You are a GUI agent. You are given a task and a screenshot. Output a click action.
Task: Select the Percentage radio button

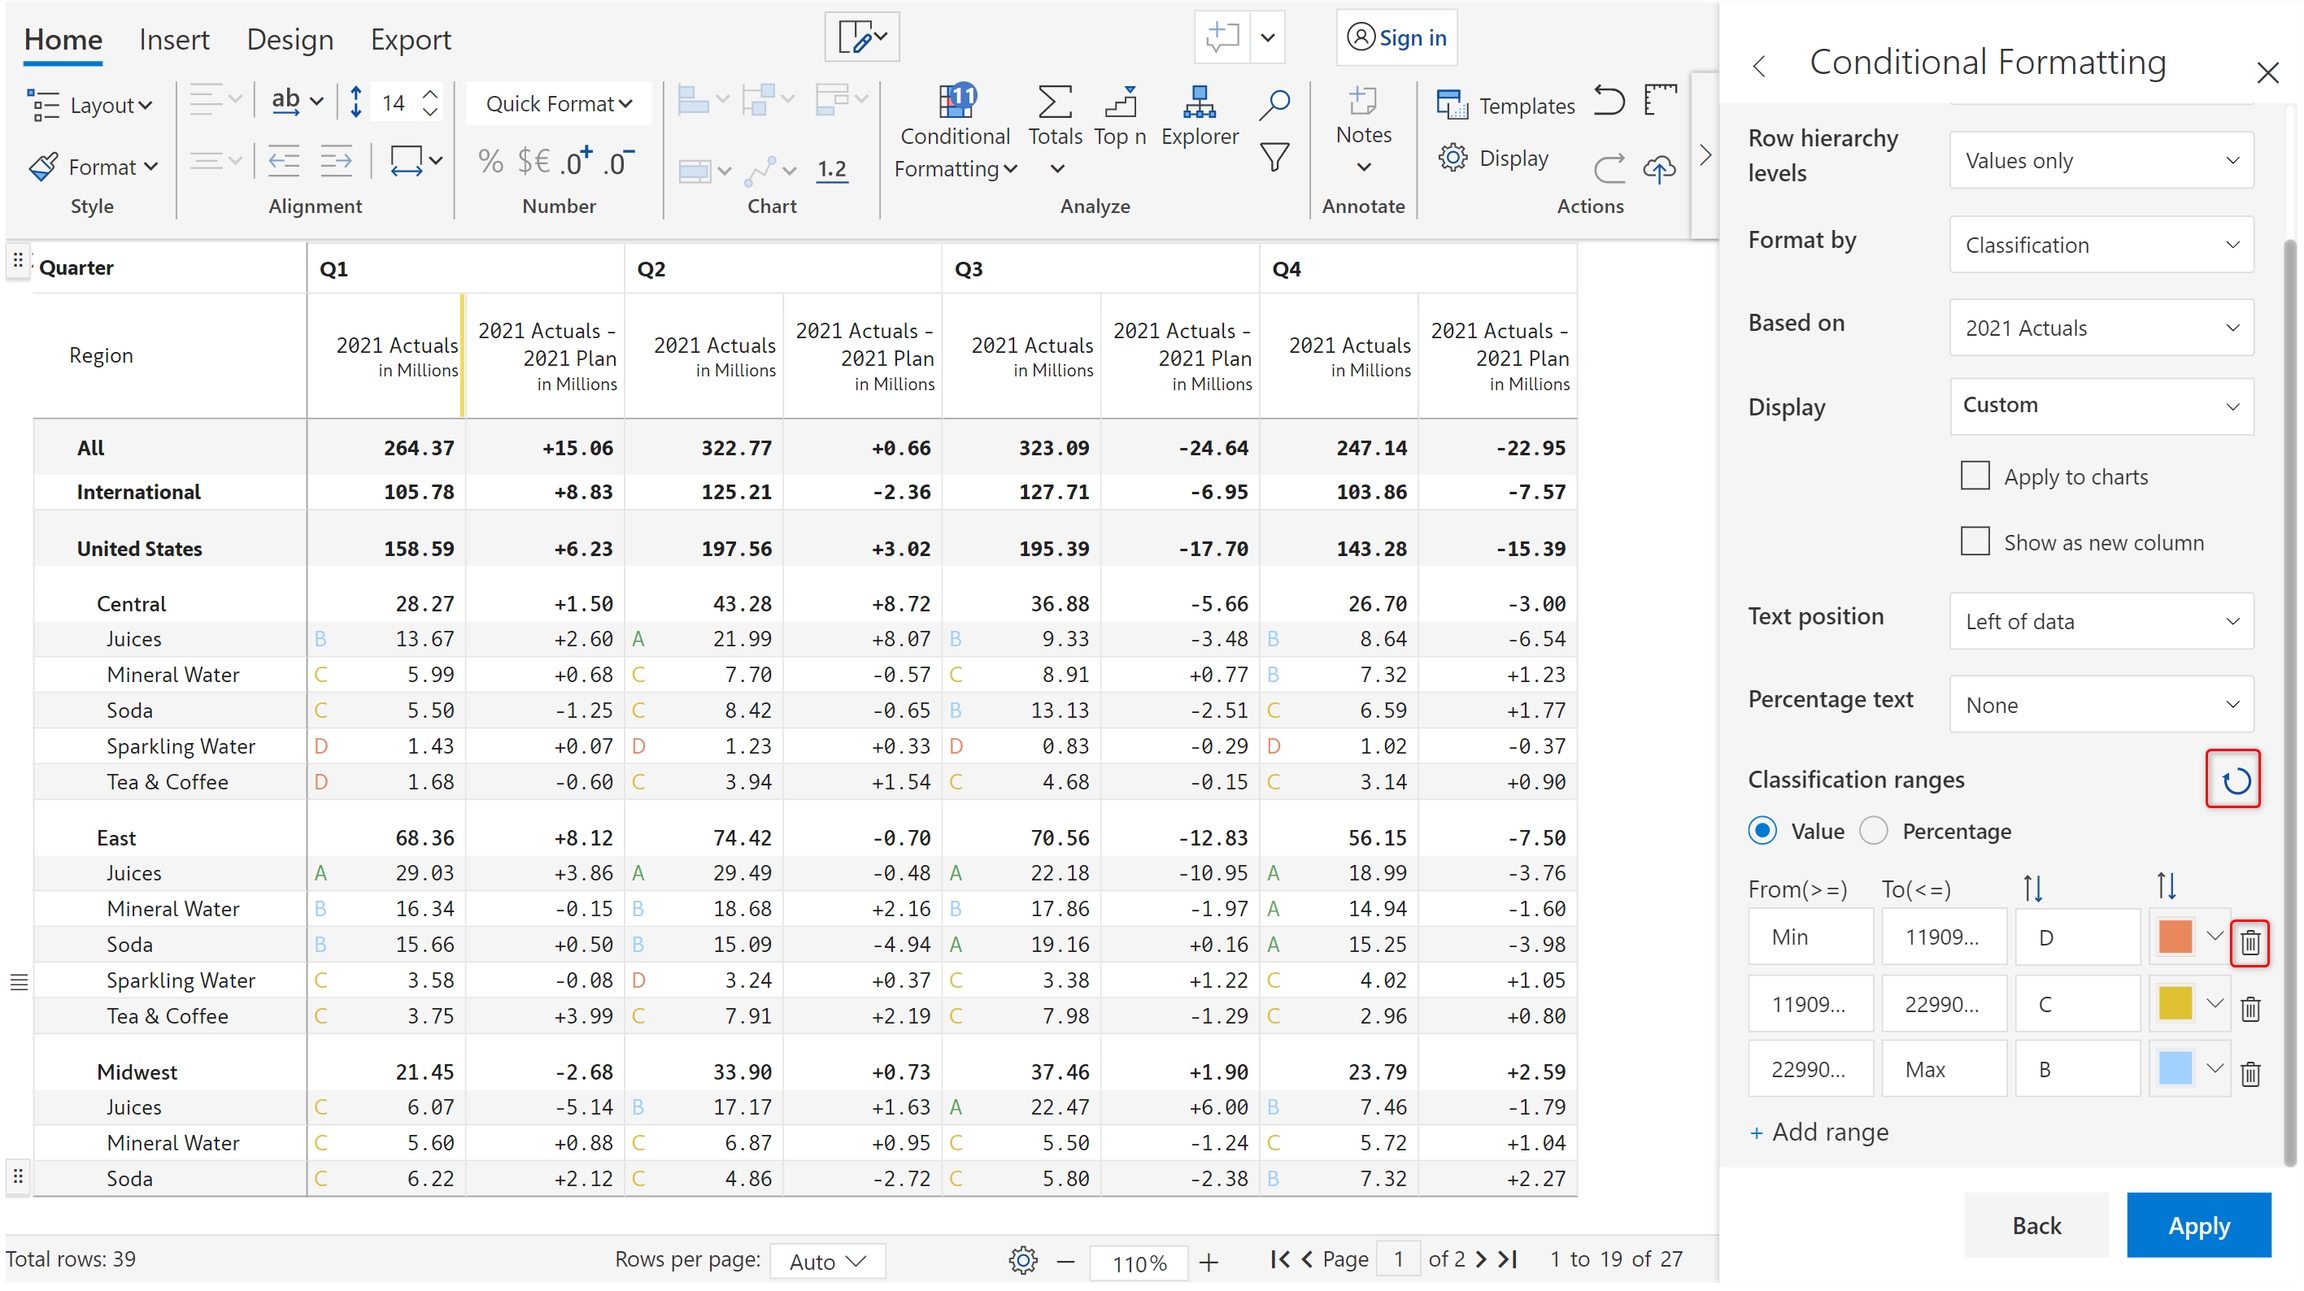point(1874,831)
